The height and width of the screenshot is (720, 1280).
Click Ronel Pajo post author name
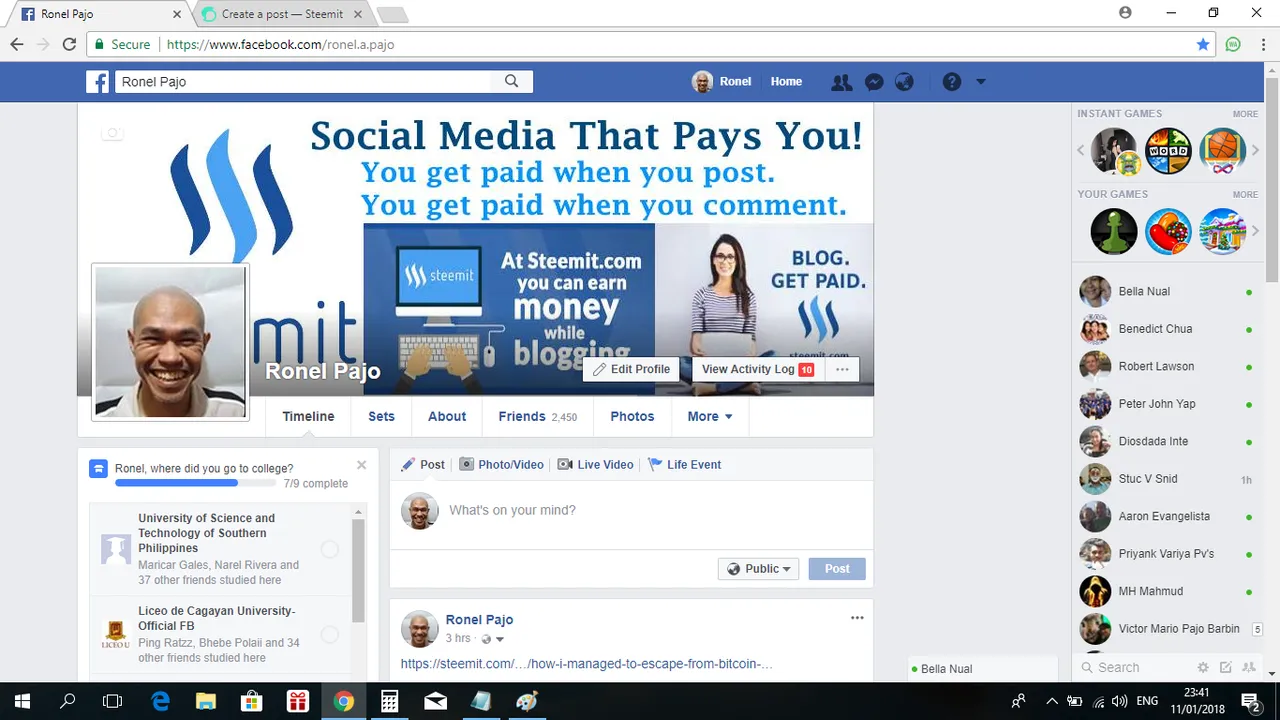point(479,620)
